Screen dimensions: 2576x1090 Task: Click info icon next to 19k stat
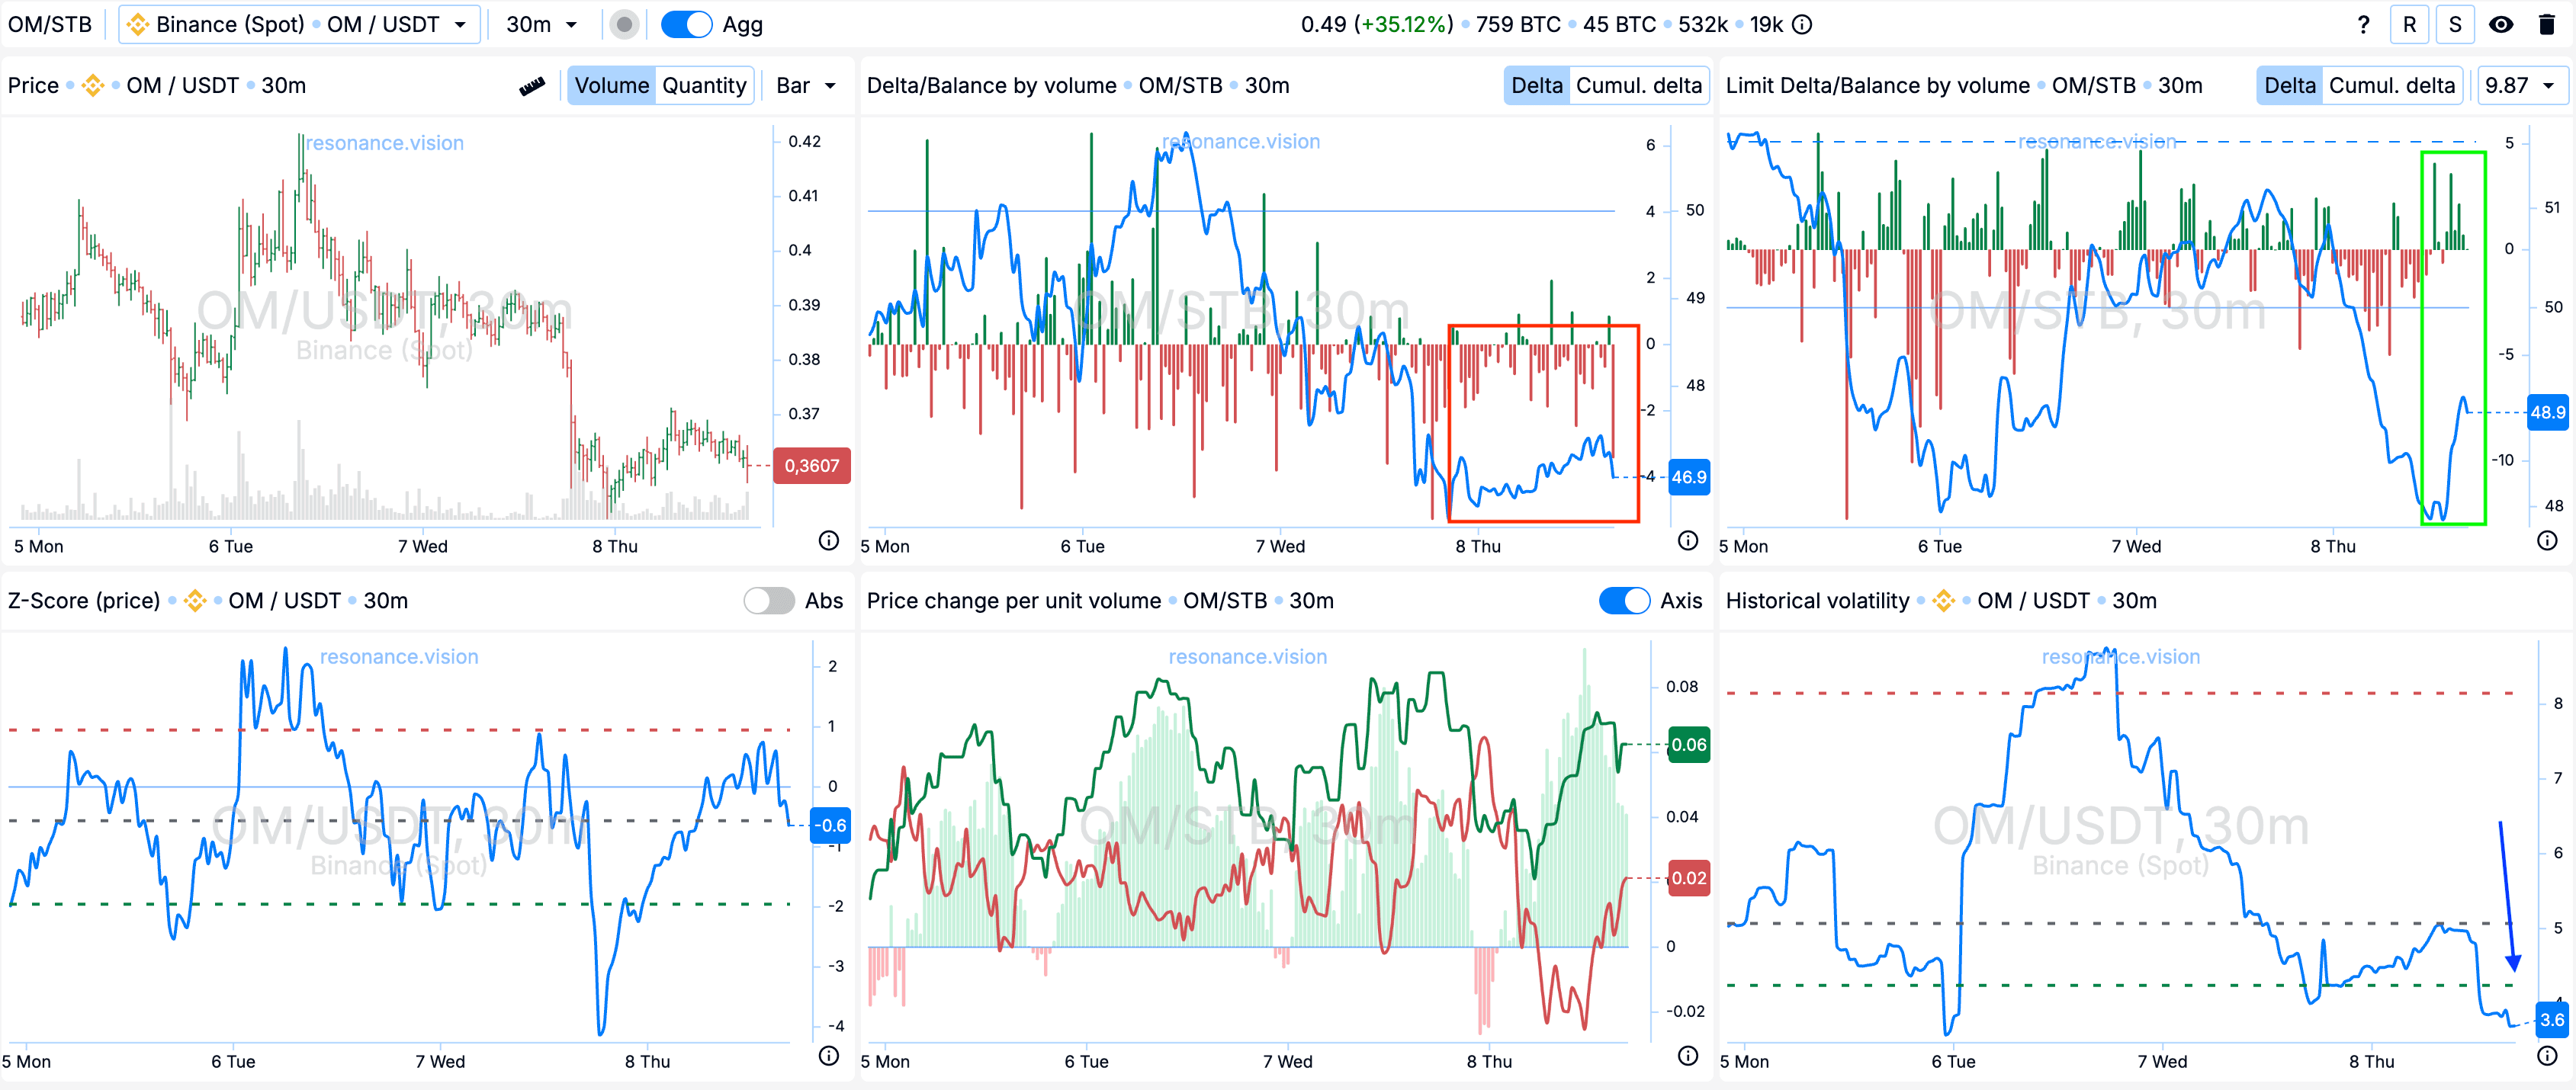tap(1802, 25)
